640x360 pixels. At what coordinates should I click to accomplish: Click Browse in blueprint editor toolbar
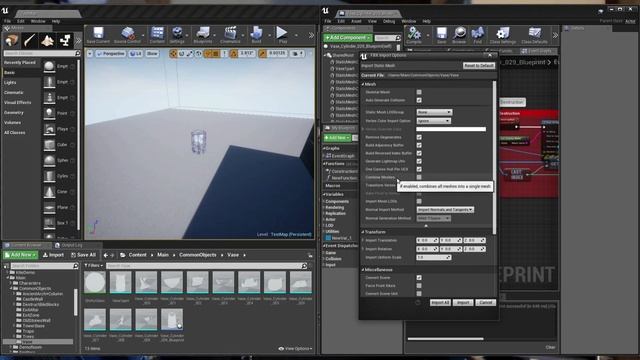pos(459,35)
